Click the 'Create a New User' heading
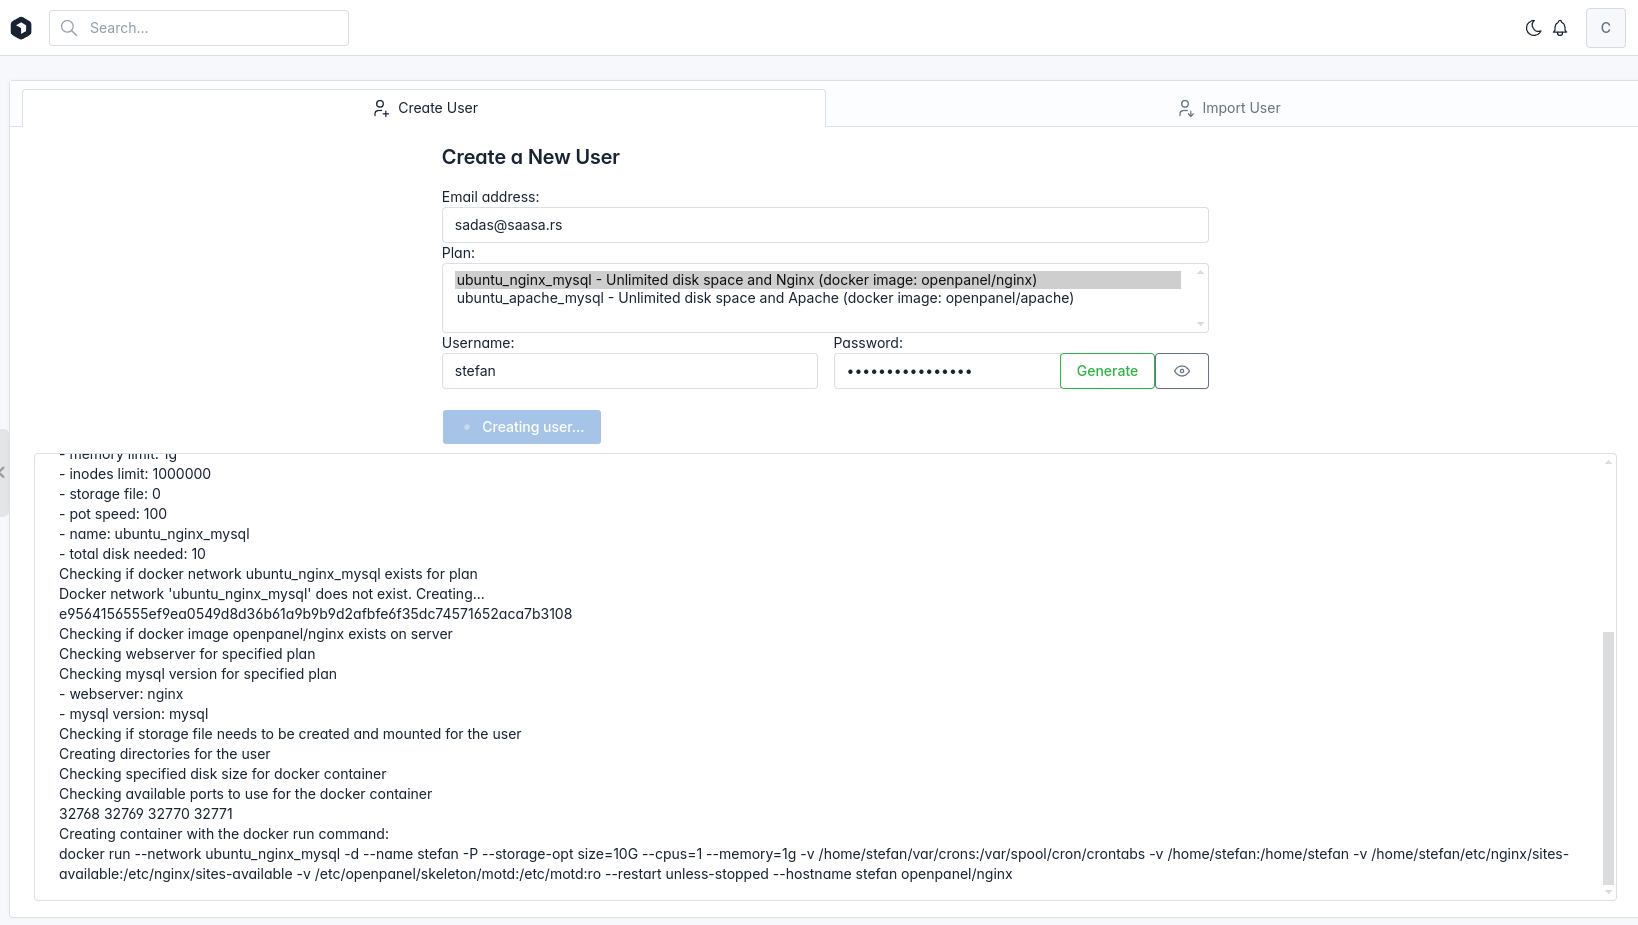The width and height of the screenshot is (1638, 925). pos(531,157)
